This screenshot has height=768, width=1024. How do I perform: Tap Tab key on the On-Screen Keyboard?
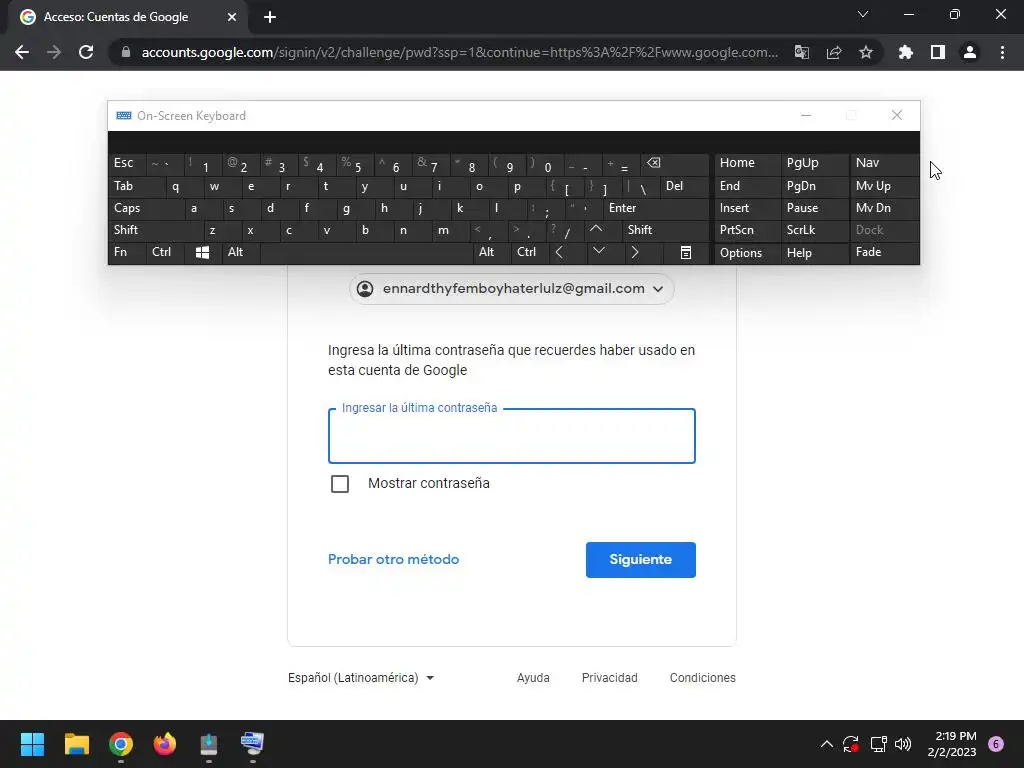136,186
